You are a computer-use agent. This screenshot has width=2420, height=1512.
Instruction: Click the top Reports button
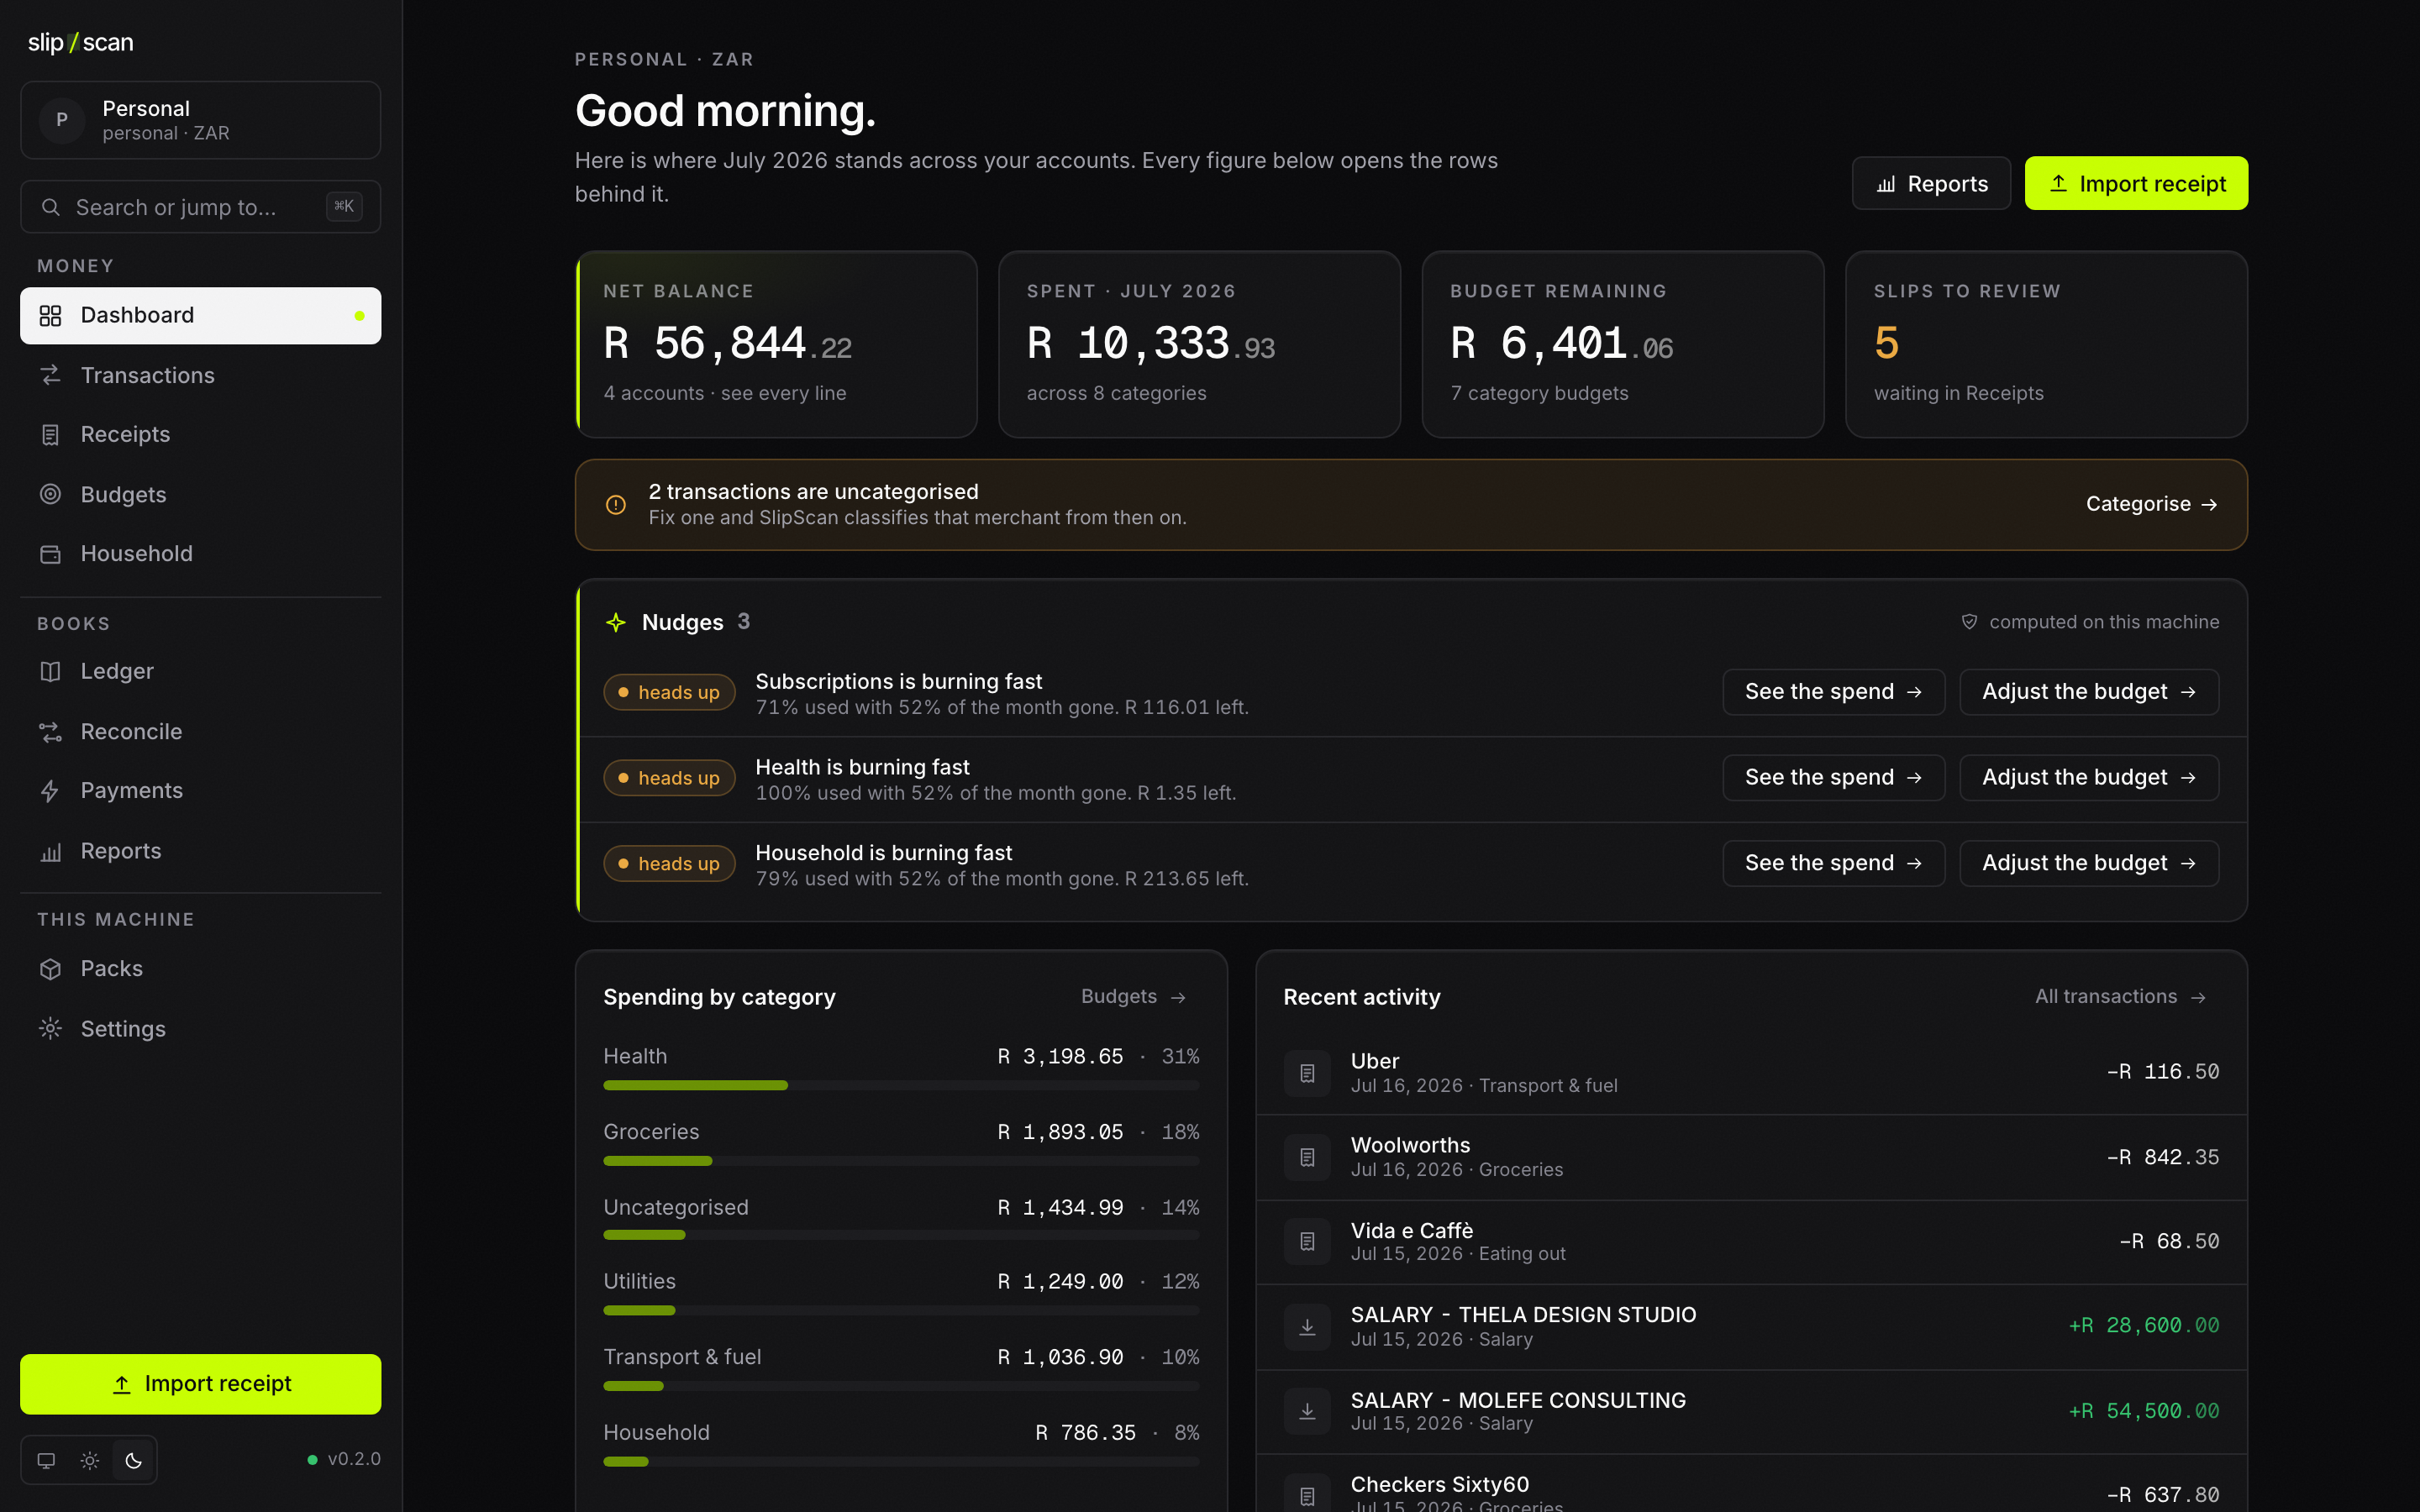point(1931,184)
